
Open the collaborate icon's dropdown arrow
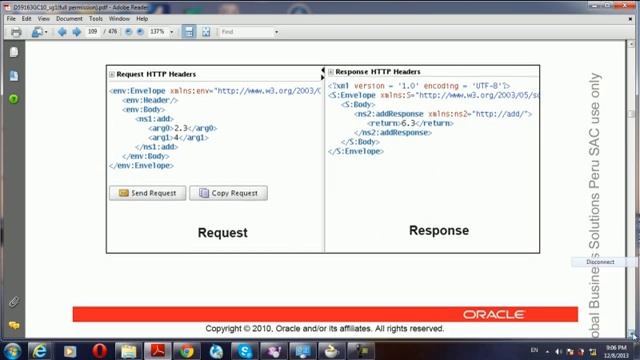(x=46, y=32)
